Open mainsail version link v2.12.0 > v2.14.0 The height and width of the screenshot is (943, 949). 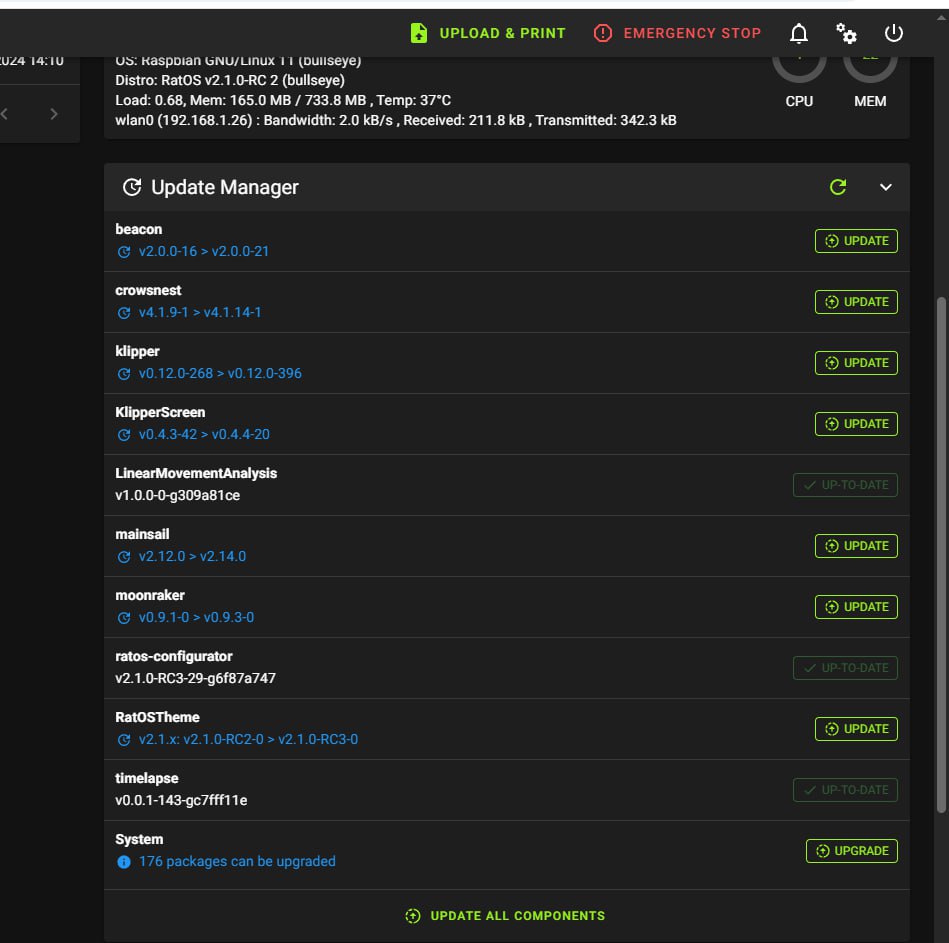[x=192, y=556]
